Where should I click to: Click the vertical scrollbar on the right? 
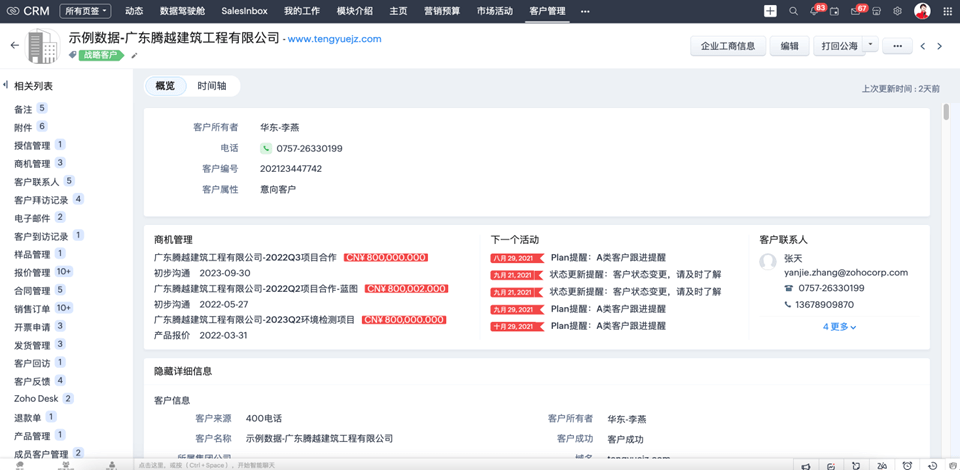coord(946,112)
